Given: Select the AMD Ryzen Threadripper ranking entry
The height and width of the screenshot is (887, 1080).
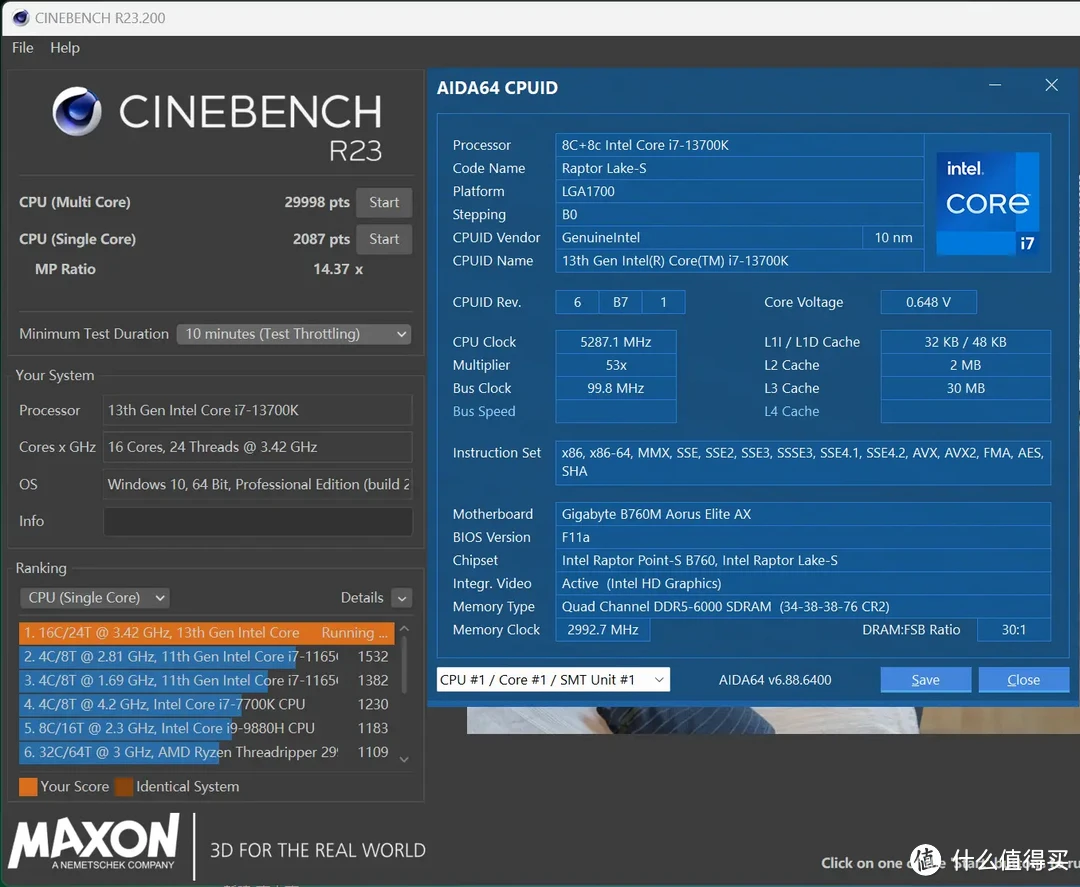Looking at the screenshot, I should [207, 752].
